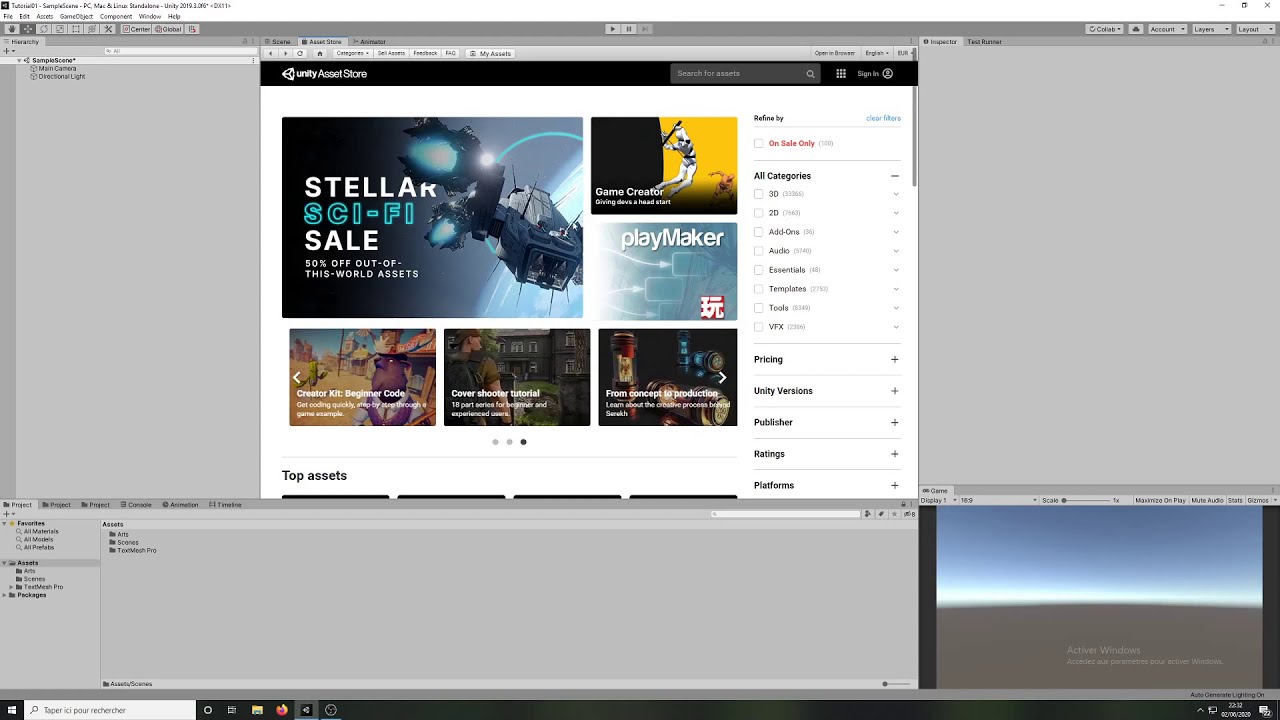1280x720 pixels.
Task: Click clear filters link
Action: click(x=883, y=118)
